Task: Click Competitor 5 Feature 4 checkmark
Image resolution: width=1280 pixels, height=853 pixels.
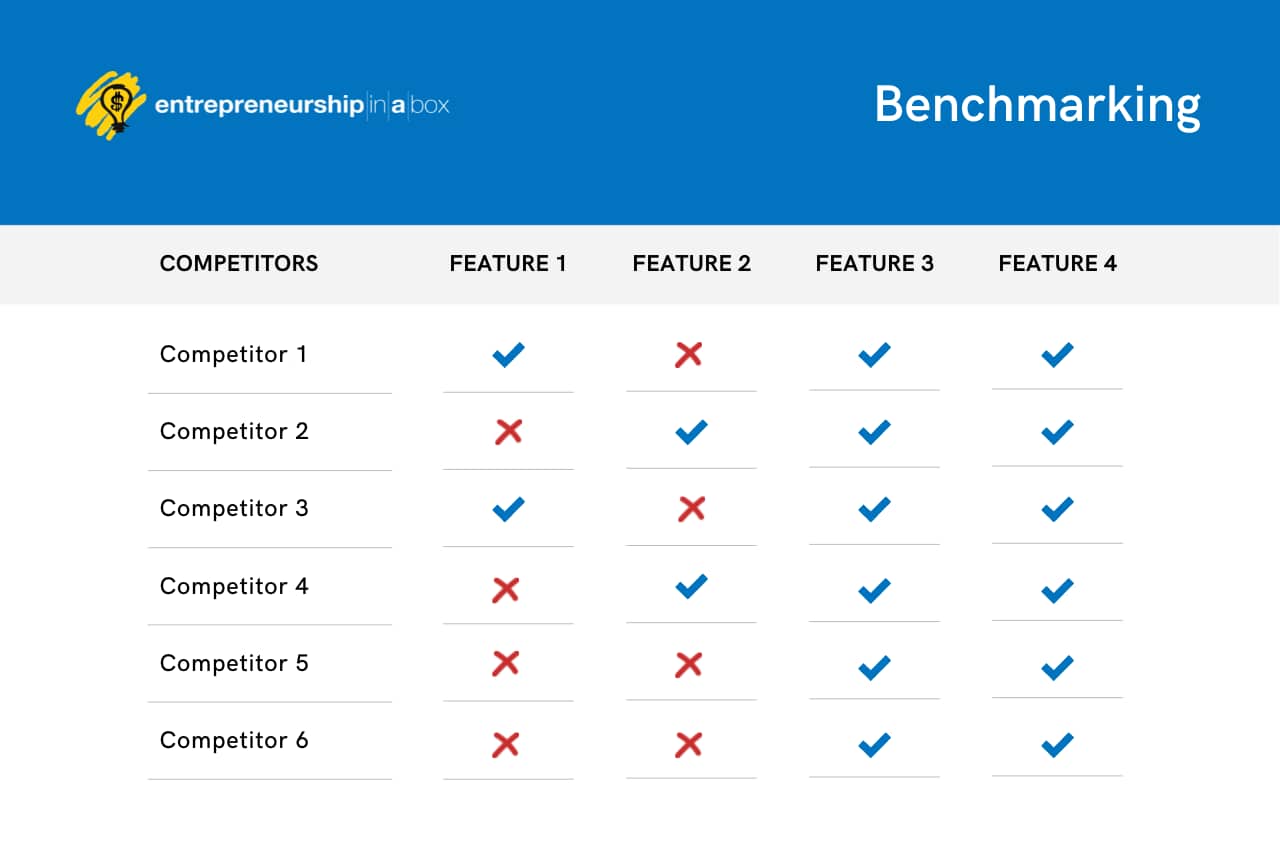Action: point(1057,667)
